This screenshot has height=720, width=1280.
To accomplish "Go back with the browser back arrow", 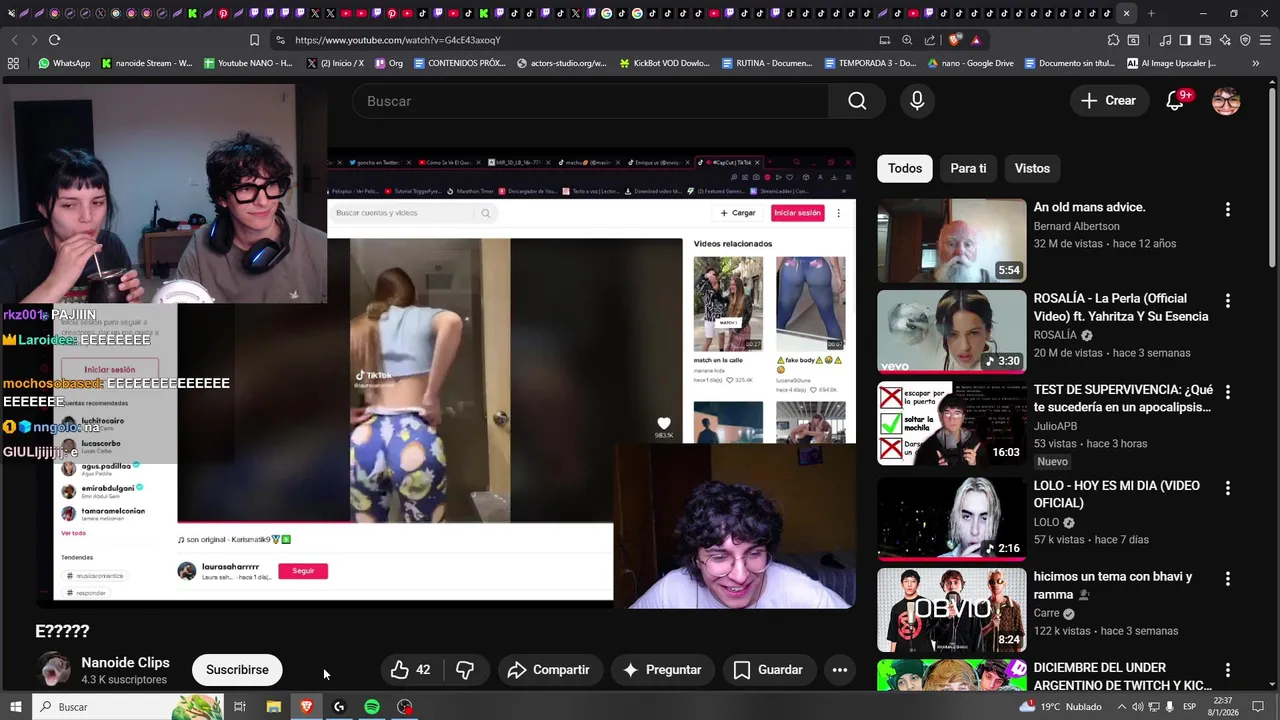I will 14,40.
